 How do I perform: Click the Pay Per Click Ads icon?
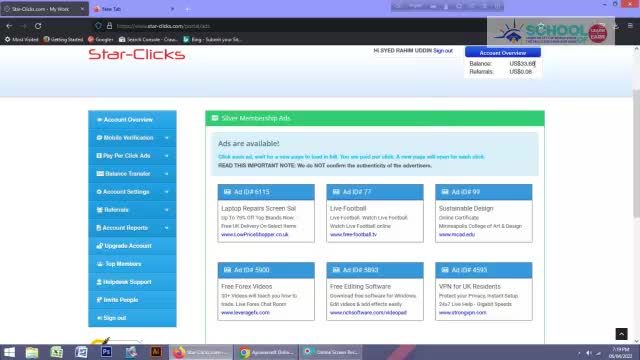point(99,156)
